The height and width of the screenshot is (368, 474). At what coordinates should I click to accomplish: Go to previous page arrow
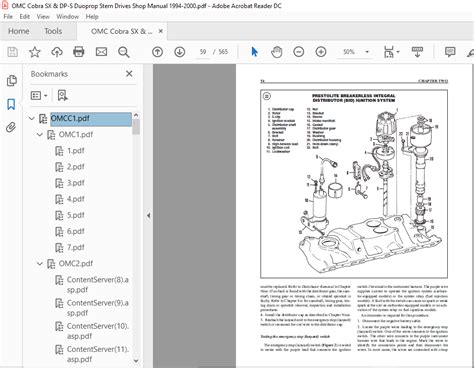pyautogui.click(x=157, y=52)
